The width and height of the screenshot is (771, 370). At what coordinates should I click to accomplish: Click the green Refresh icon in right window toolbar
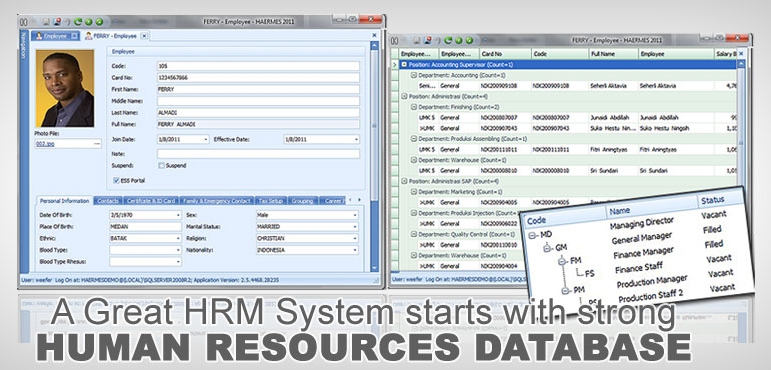[448, 40]
